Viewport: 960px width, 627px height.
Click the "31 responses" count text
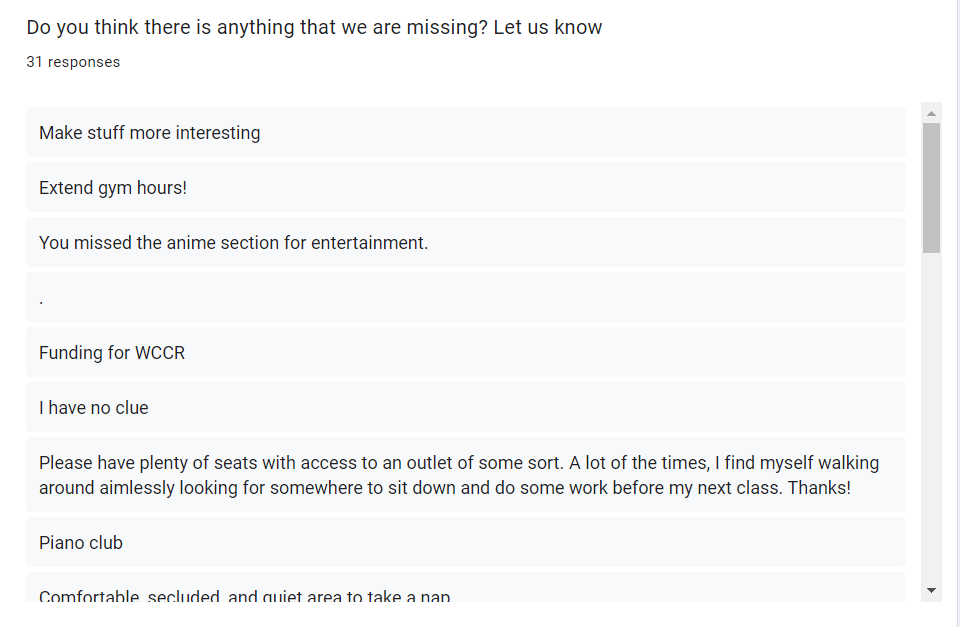click(x=73, y=62)
